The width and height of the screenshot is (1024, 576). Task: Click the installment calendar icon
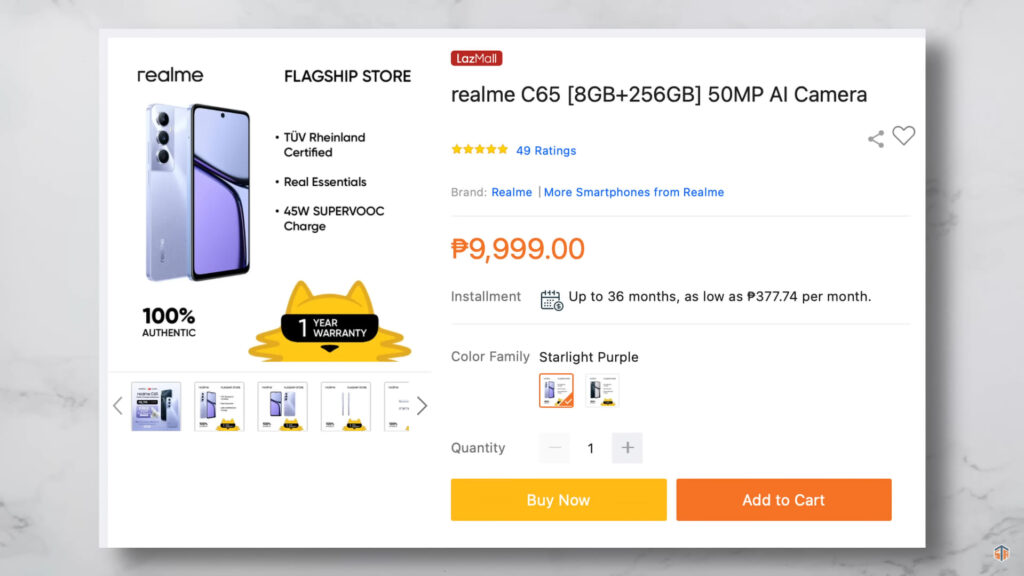pyautogui.click(x=551, y=299)
